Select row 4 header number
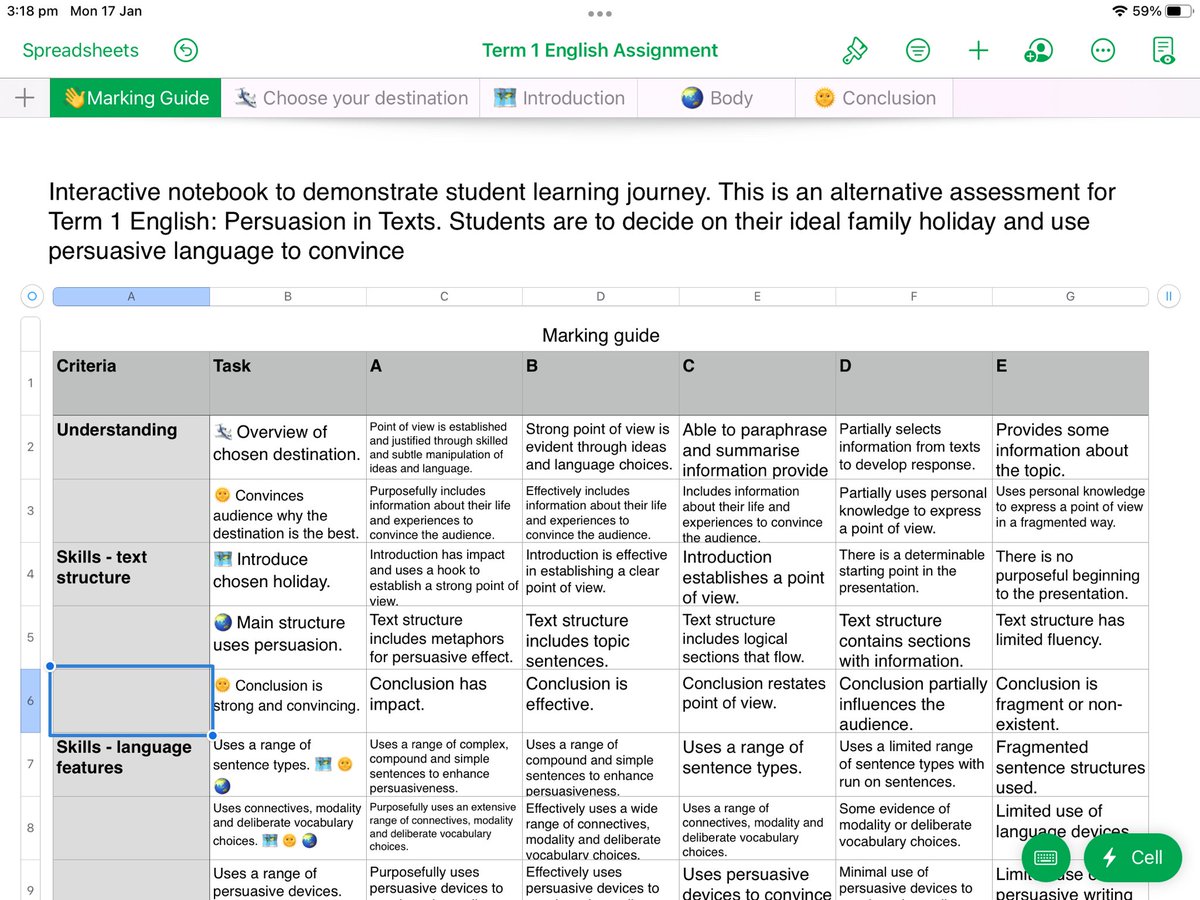This screenshot has height=900, width=1200. pos(30,575)
